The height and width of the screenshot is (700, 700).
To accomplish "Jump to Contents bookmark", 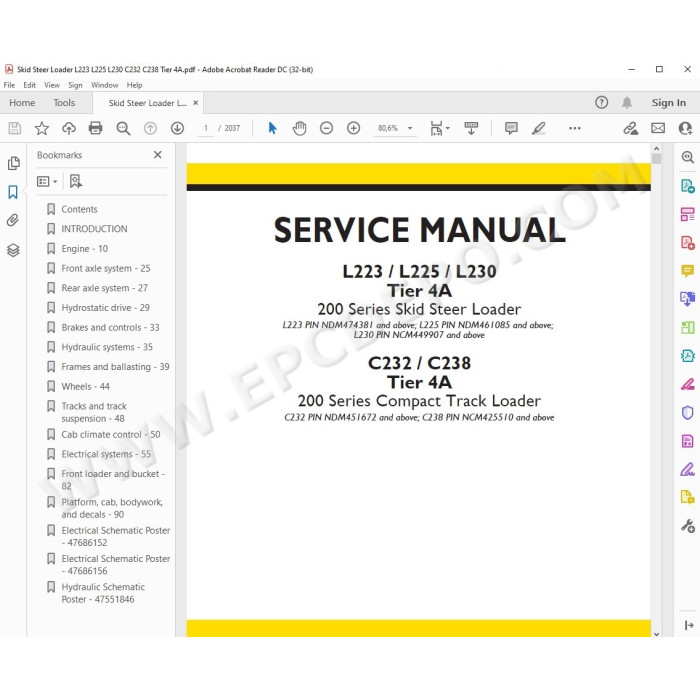I will [79, 209].
